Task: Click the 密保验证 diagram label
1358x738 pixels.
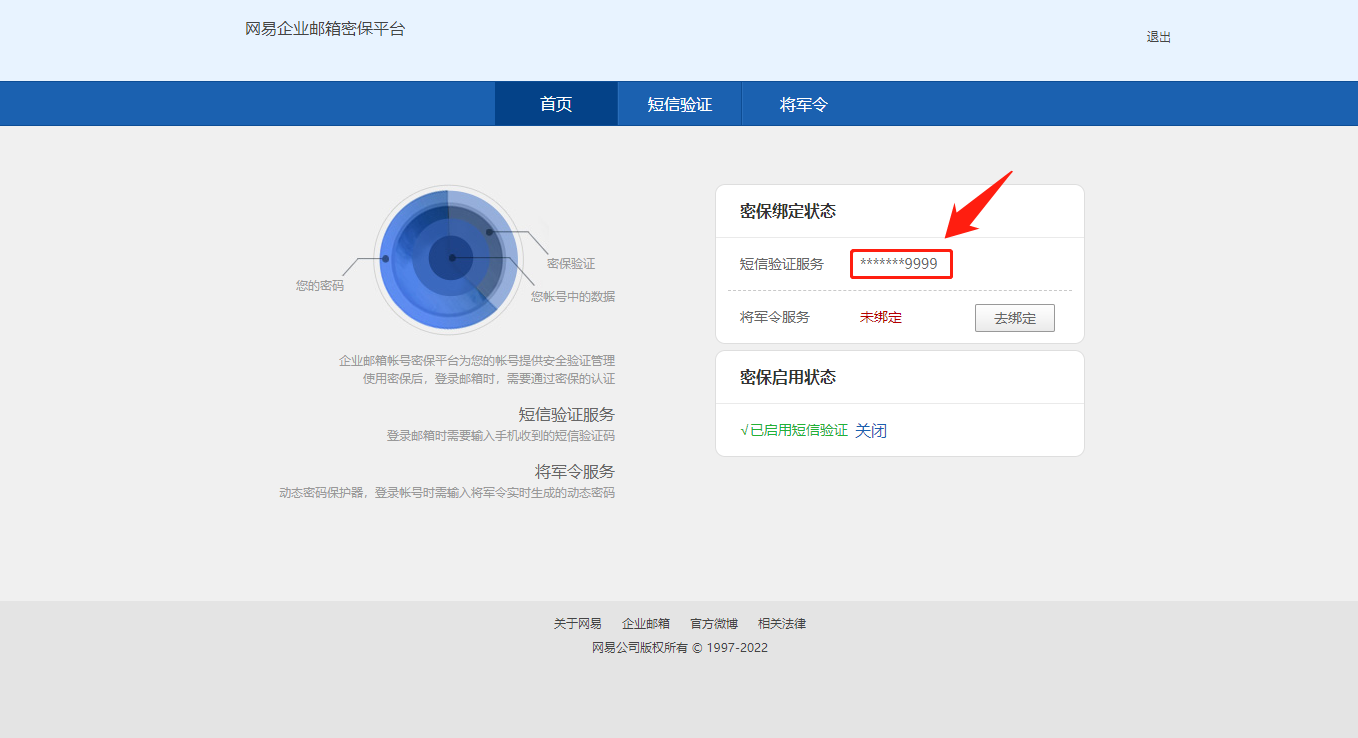Action: [571, 264]
